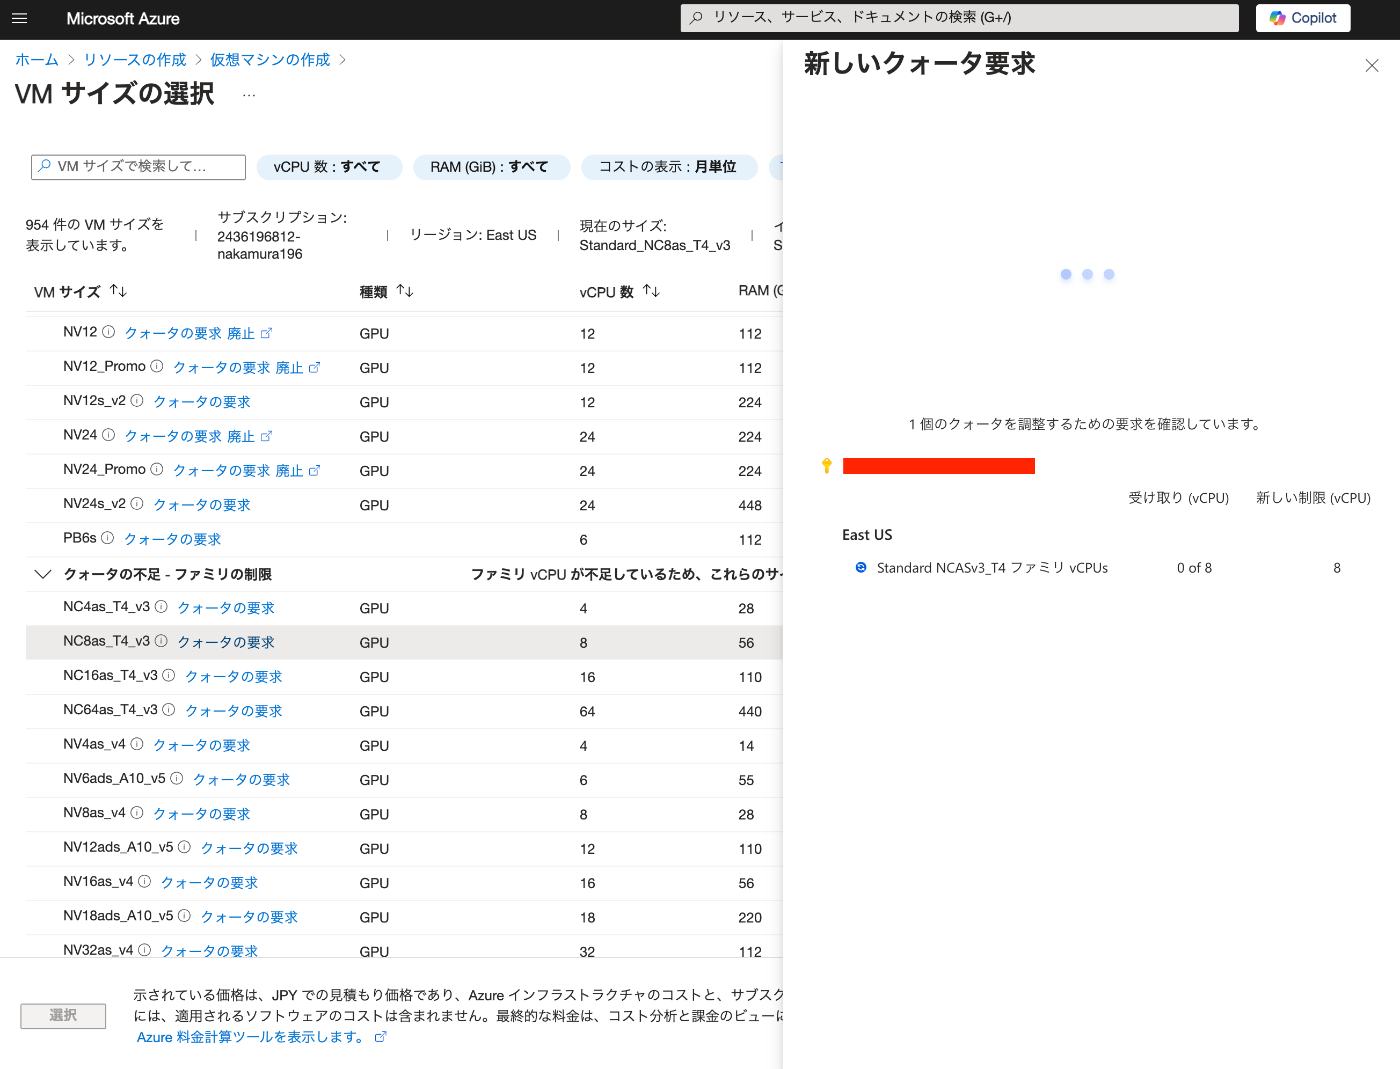1400x1069 pixels.
Task: Request quota for NV12 link
Action: (x=173, y=333)
